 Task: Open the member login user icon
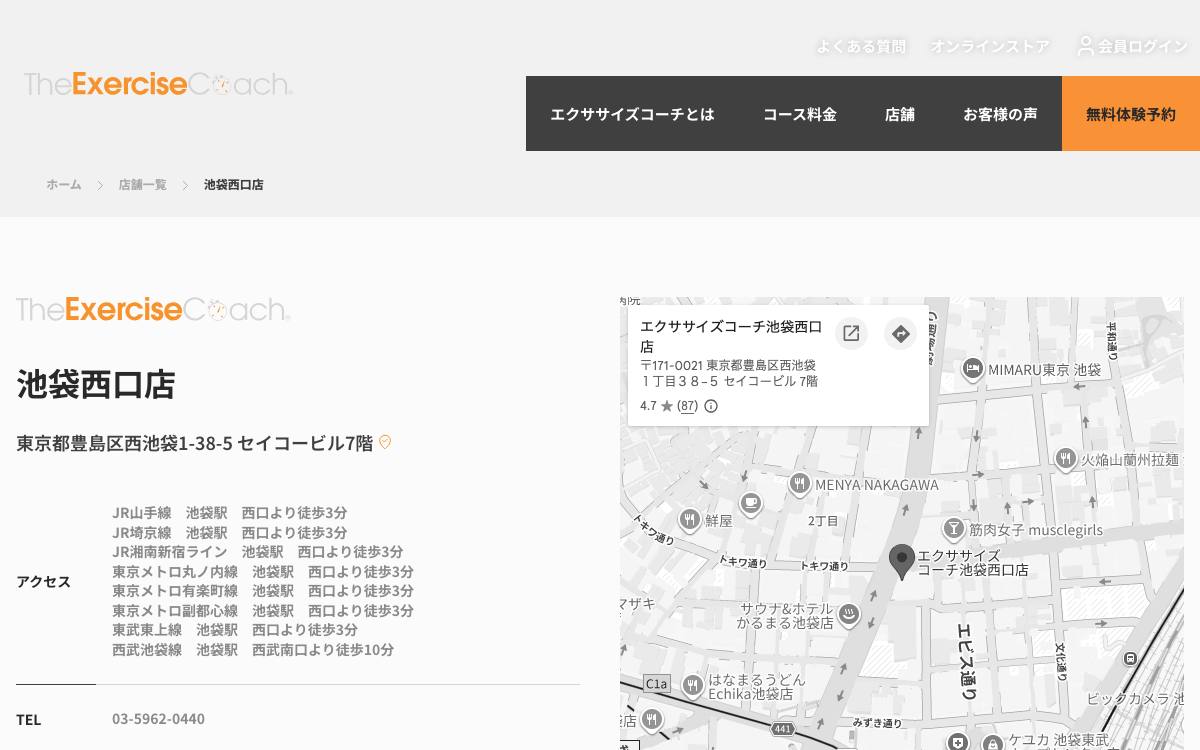[x=1085, y=46]
